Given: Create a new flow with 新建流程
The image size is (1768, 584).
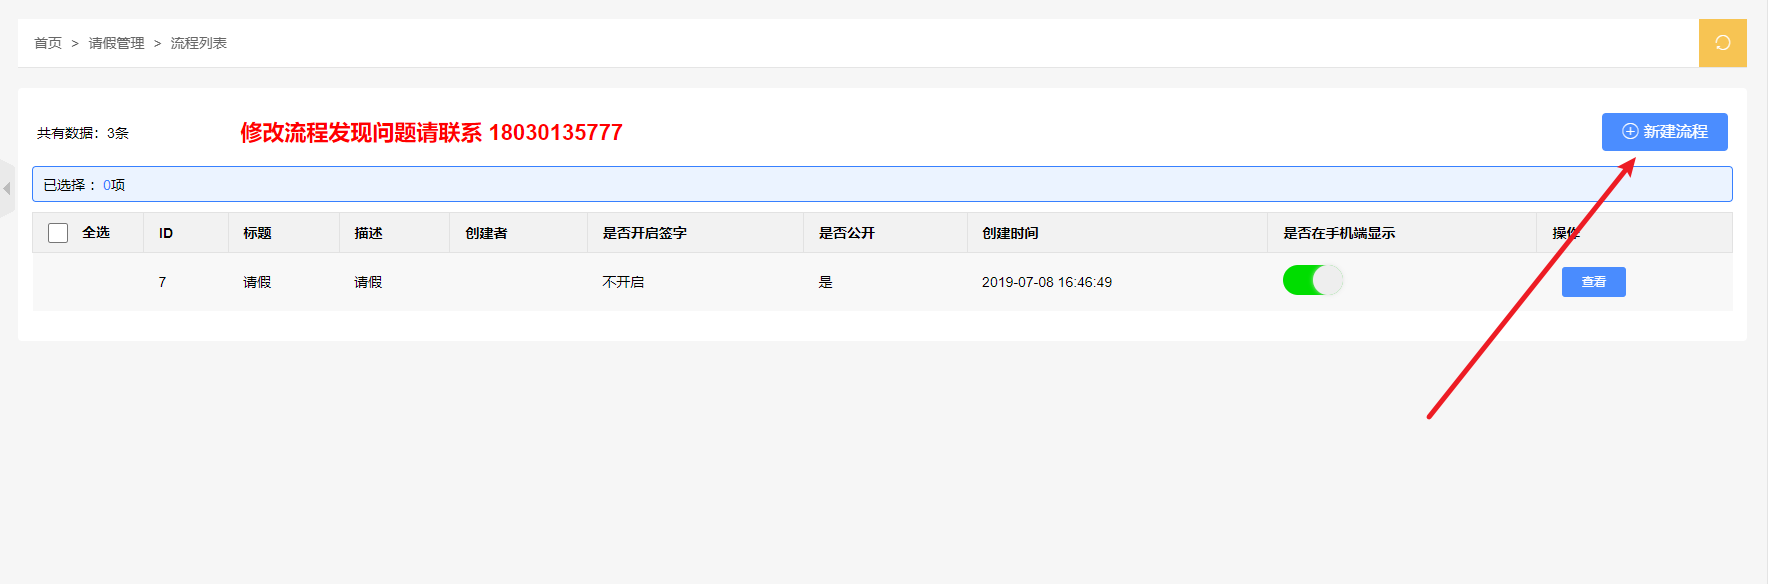Looking at the screenshot, I should tap(1664, 132).
